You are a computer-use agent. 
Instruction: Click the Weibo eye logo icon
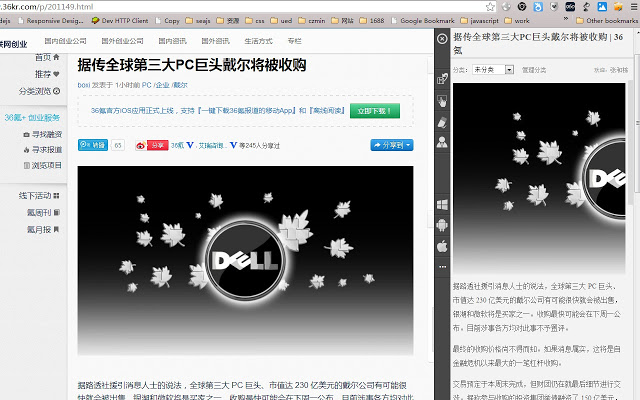(x=141, y=145)
